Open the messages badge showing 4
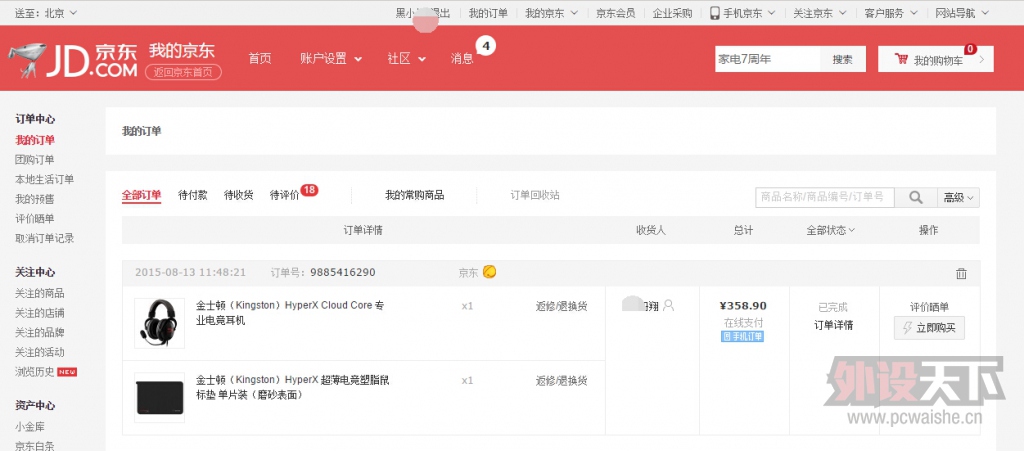Viewport: 1024px width, 451px height. coord(485,46)
